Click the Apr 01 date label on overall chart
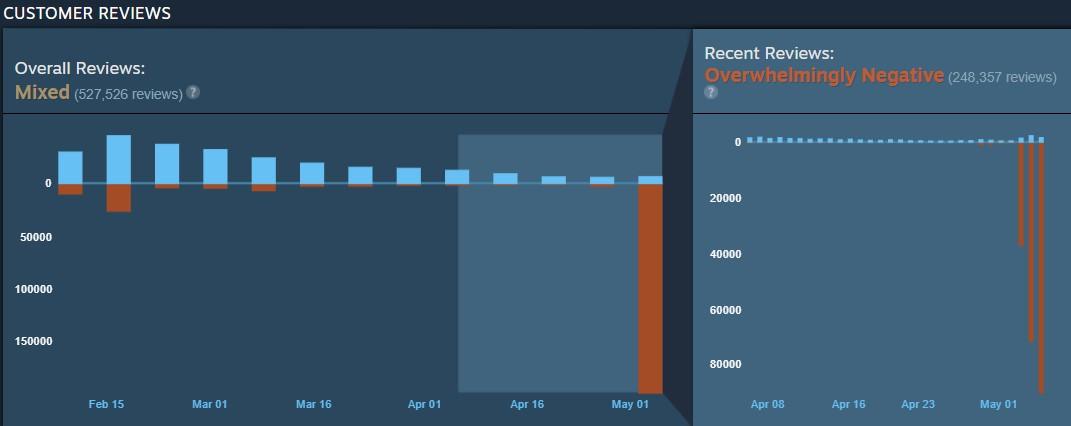Image resolution: width=1071 pixels, height=426 pixels. click(x=424, y=404)
